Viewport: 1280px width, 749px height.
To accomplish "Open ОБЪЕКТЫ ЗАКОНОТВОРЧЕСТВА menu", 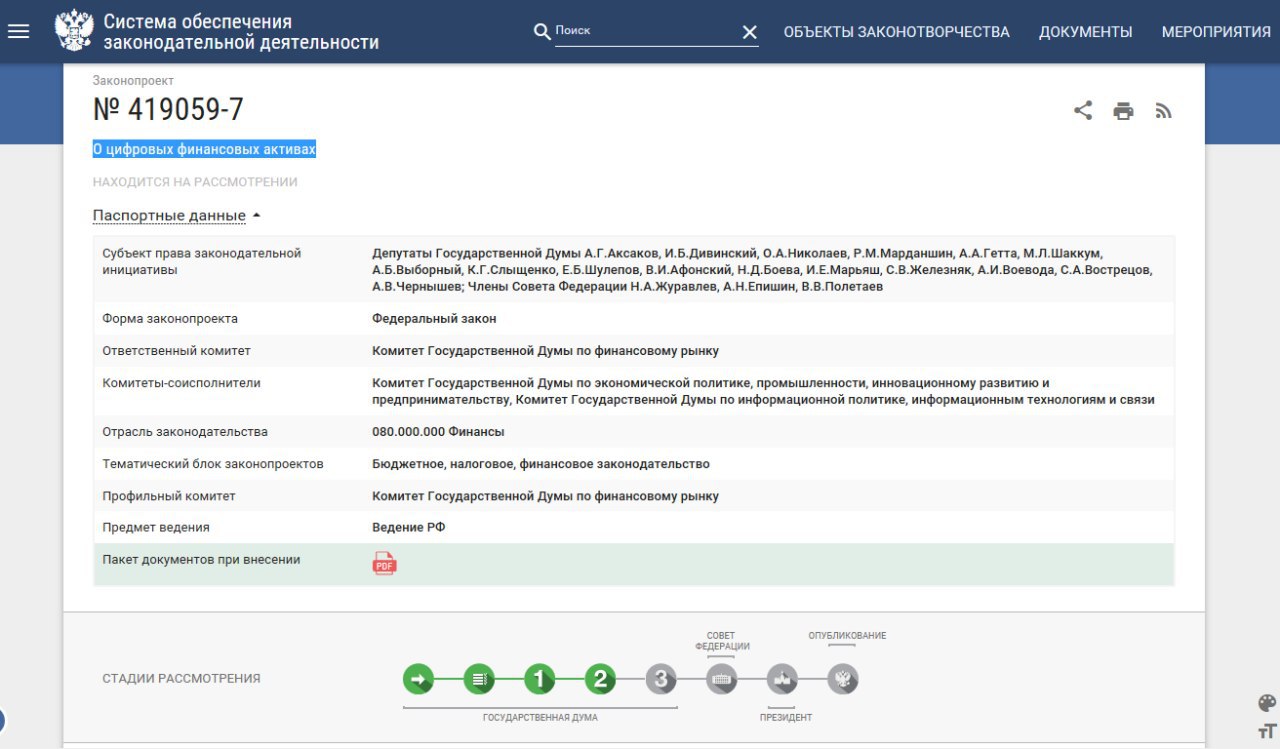I will coord(896,32).
